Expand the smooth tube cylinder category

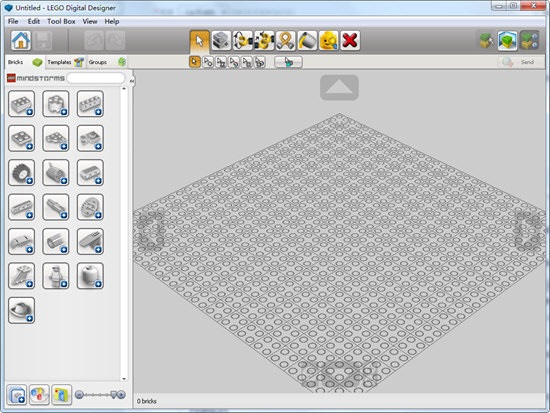point(56,241)
